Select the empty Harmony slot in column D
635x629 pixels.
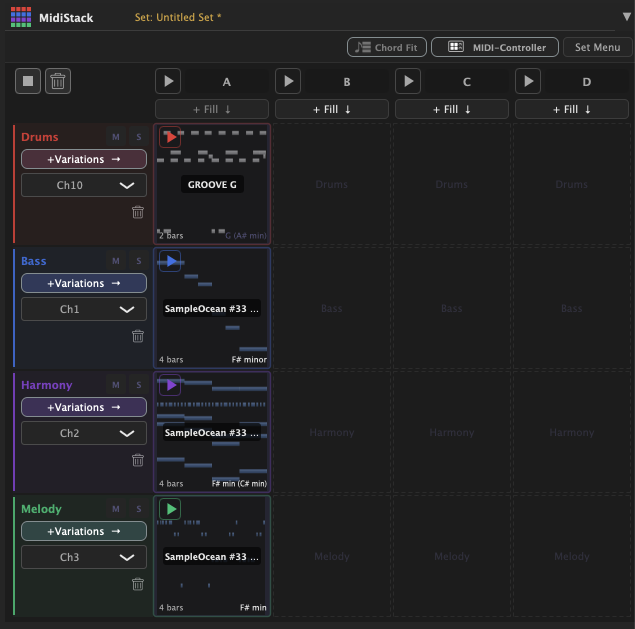(x=571, y=432)
